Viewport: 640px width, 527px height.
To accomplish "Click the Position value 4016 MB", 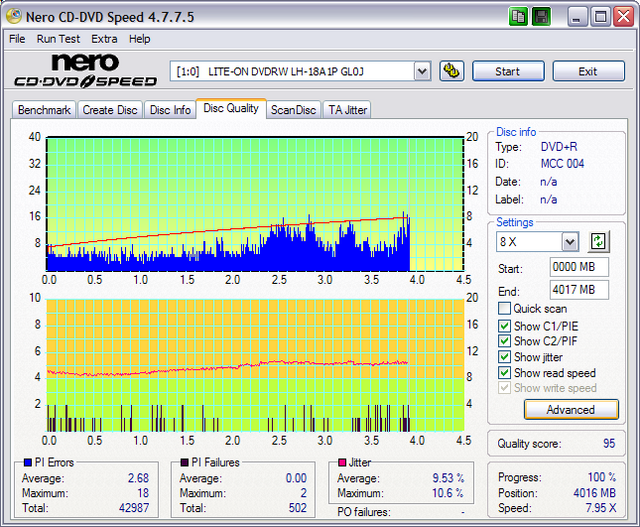I will click(594, 493).
